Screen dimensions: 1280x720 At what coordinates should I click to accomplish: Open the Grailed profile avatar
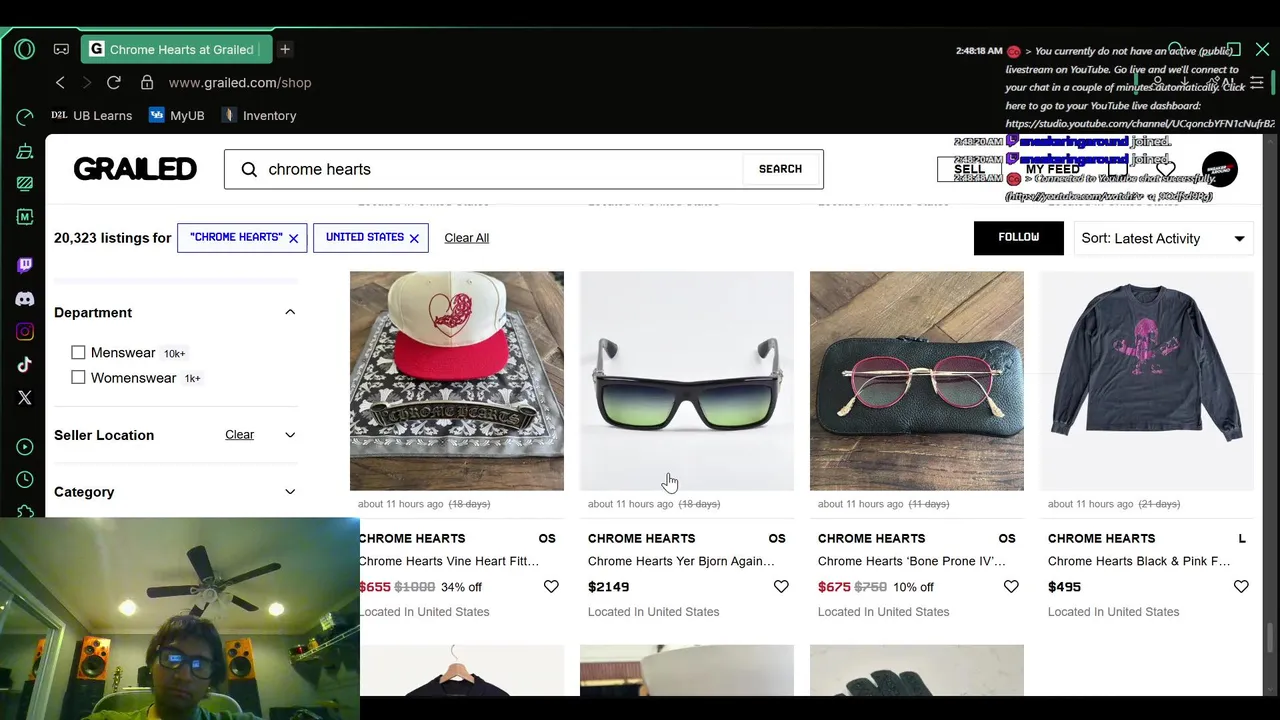pyautogui.click(x=1220, y=169)
